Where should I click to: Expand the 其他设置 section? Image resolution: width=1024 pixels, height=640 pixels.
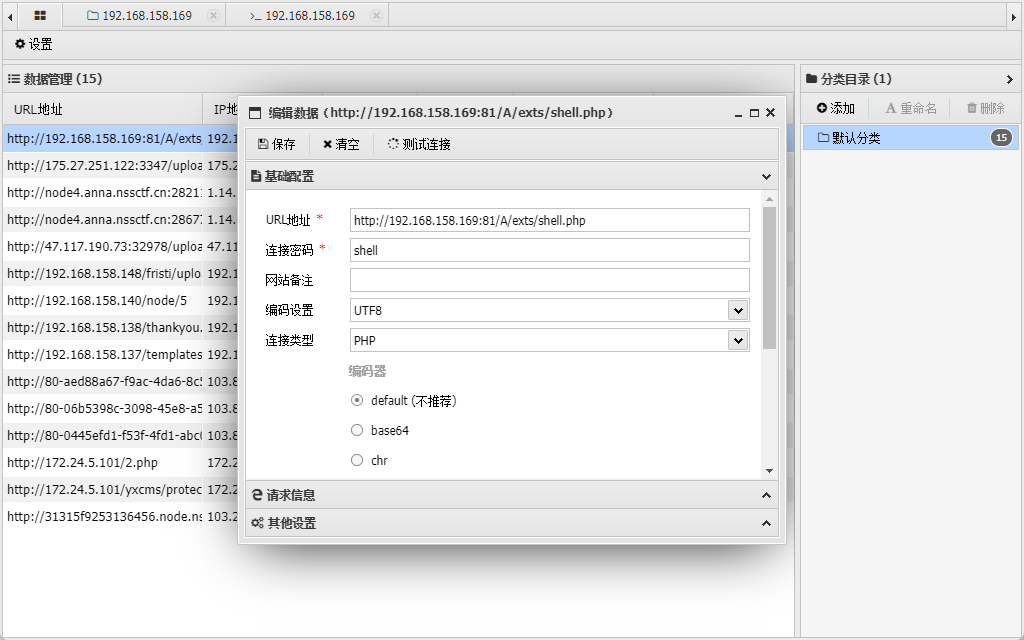(x=511, y=523)
